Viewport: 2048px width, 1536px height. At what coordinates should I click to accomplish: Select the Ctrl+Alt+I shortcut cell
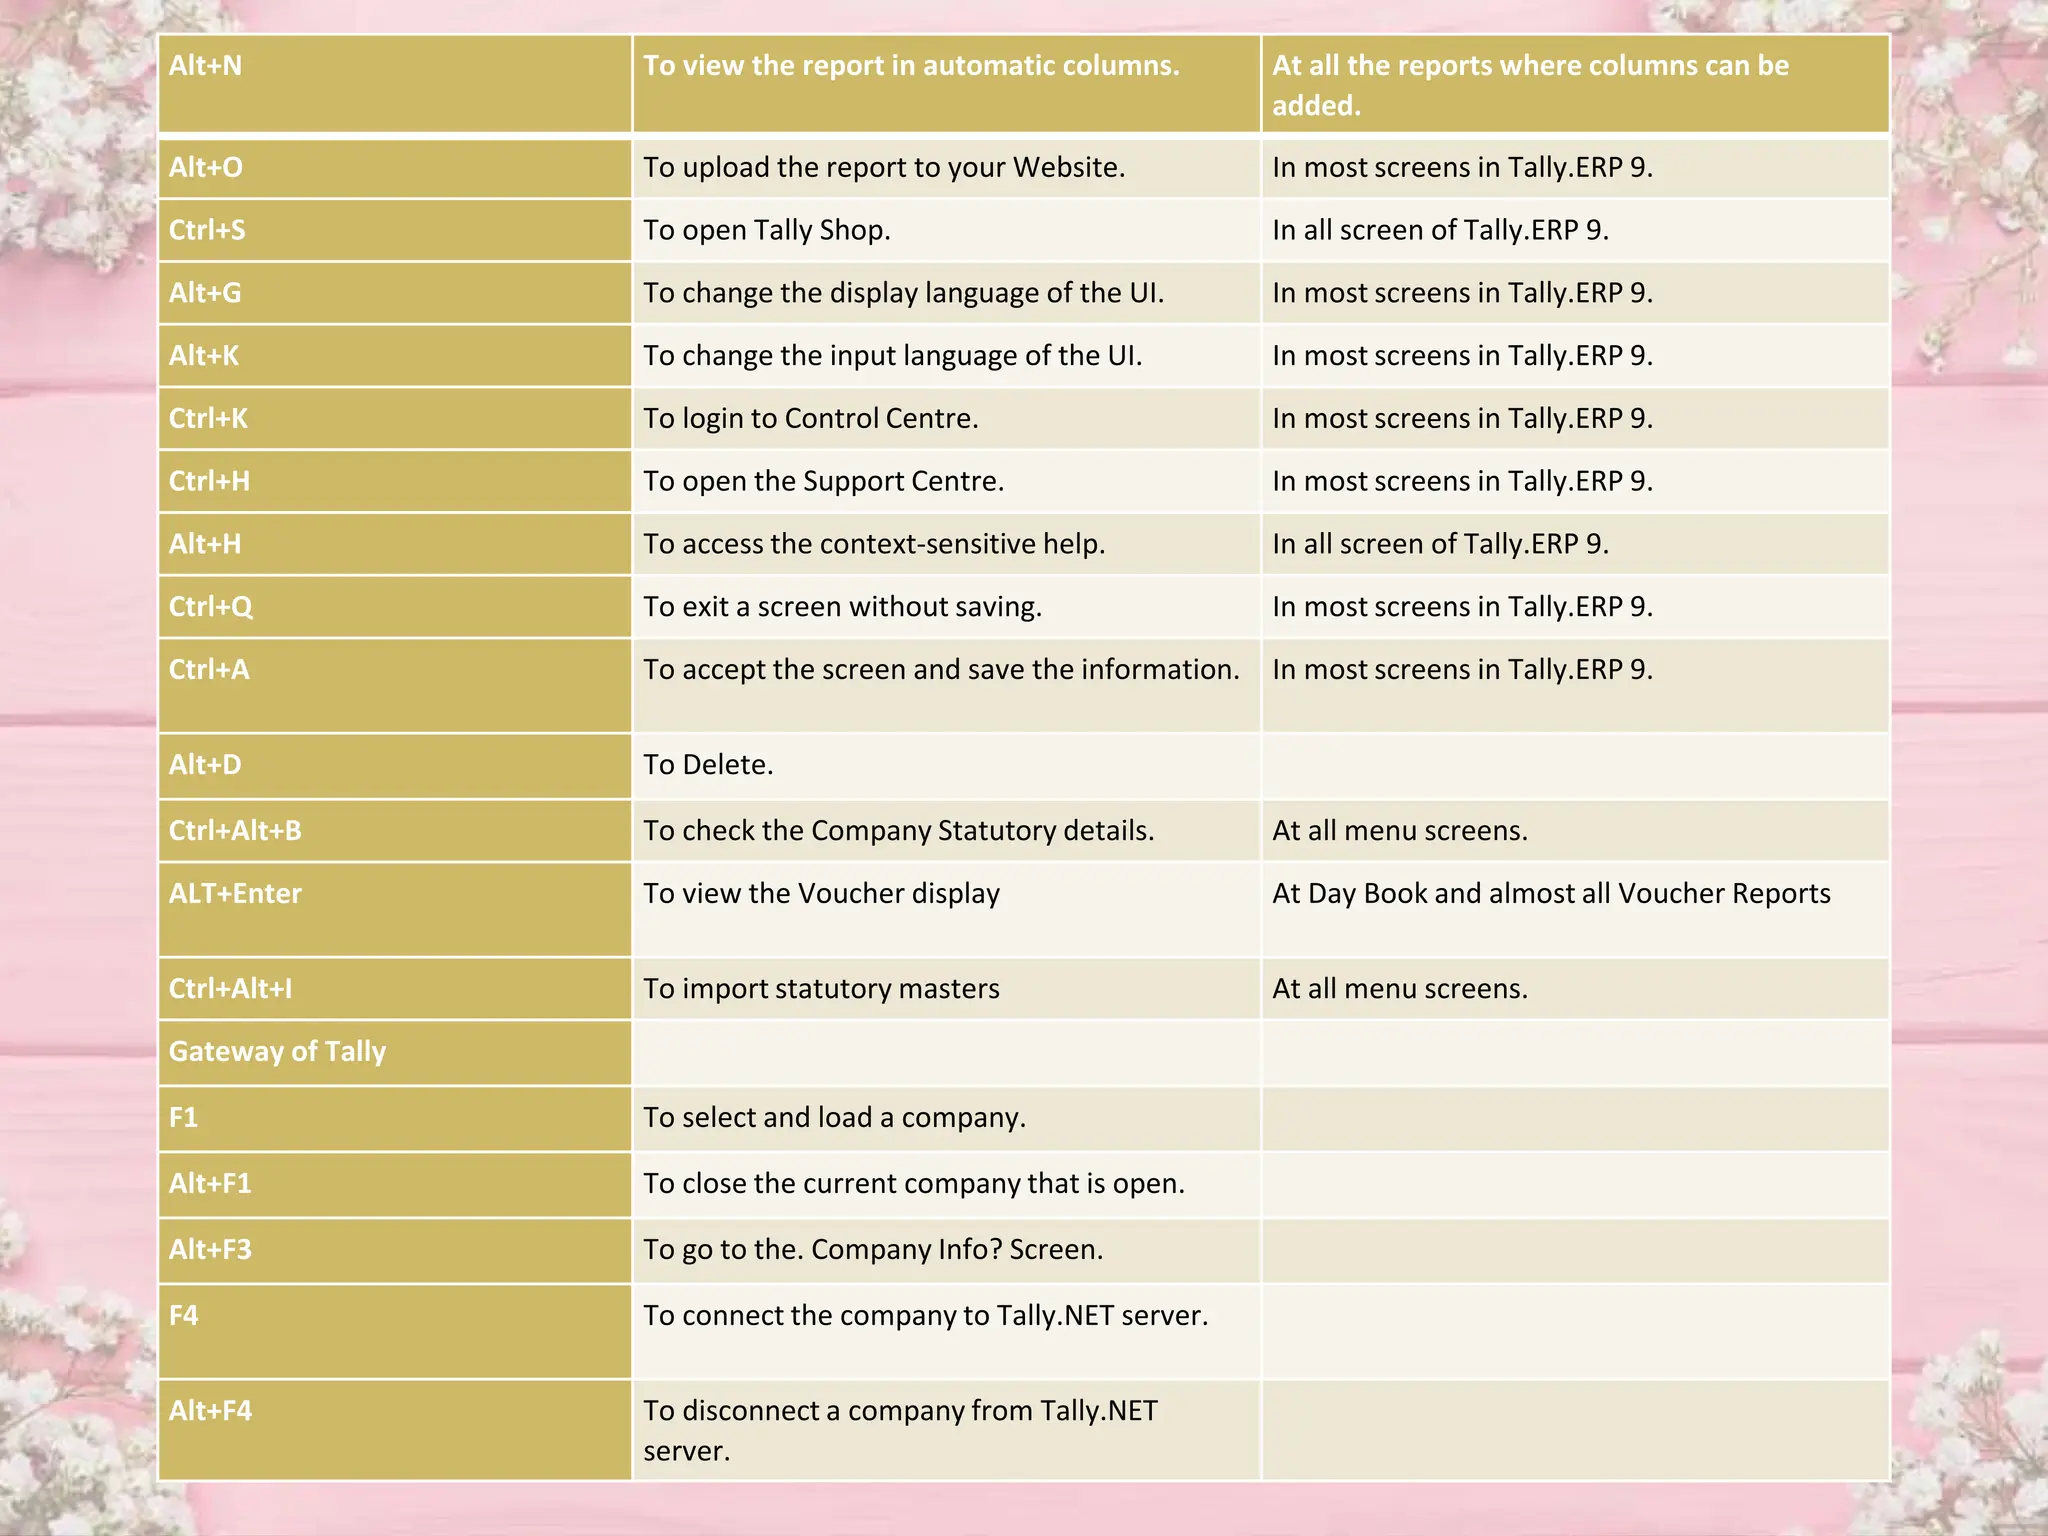[395, 990]
